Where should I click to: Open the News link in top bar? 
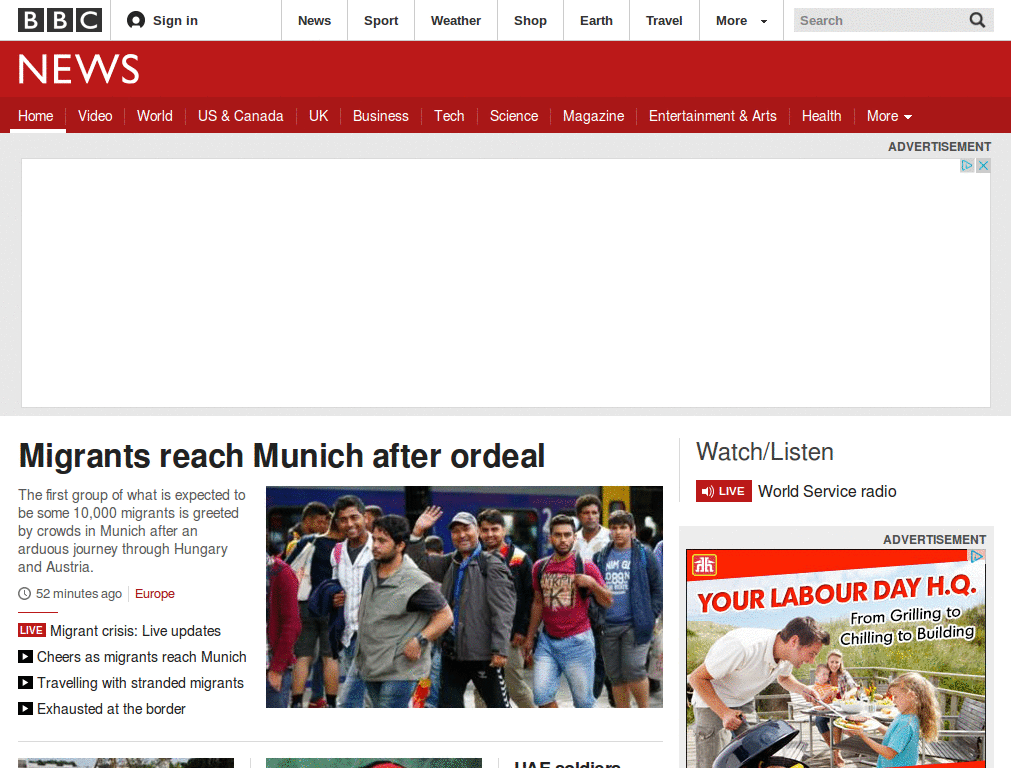pos(314,20)
